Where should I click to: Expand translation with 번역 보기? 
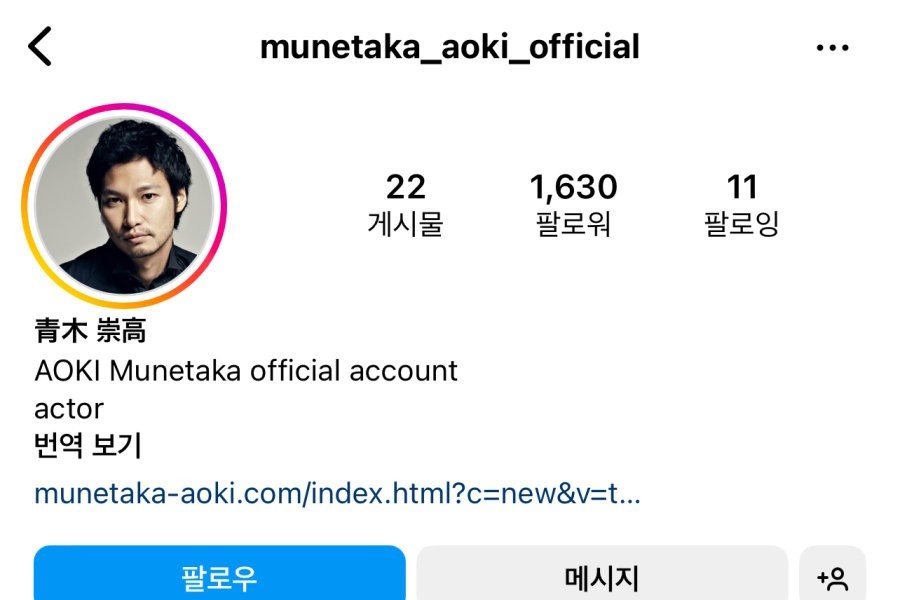(x=88, y=445)
